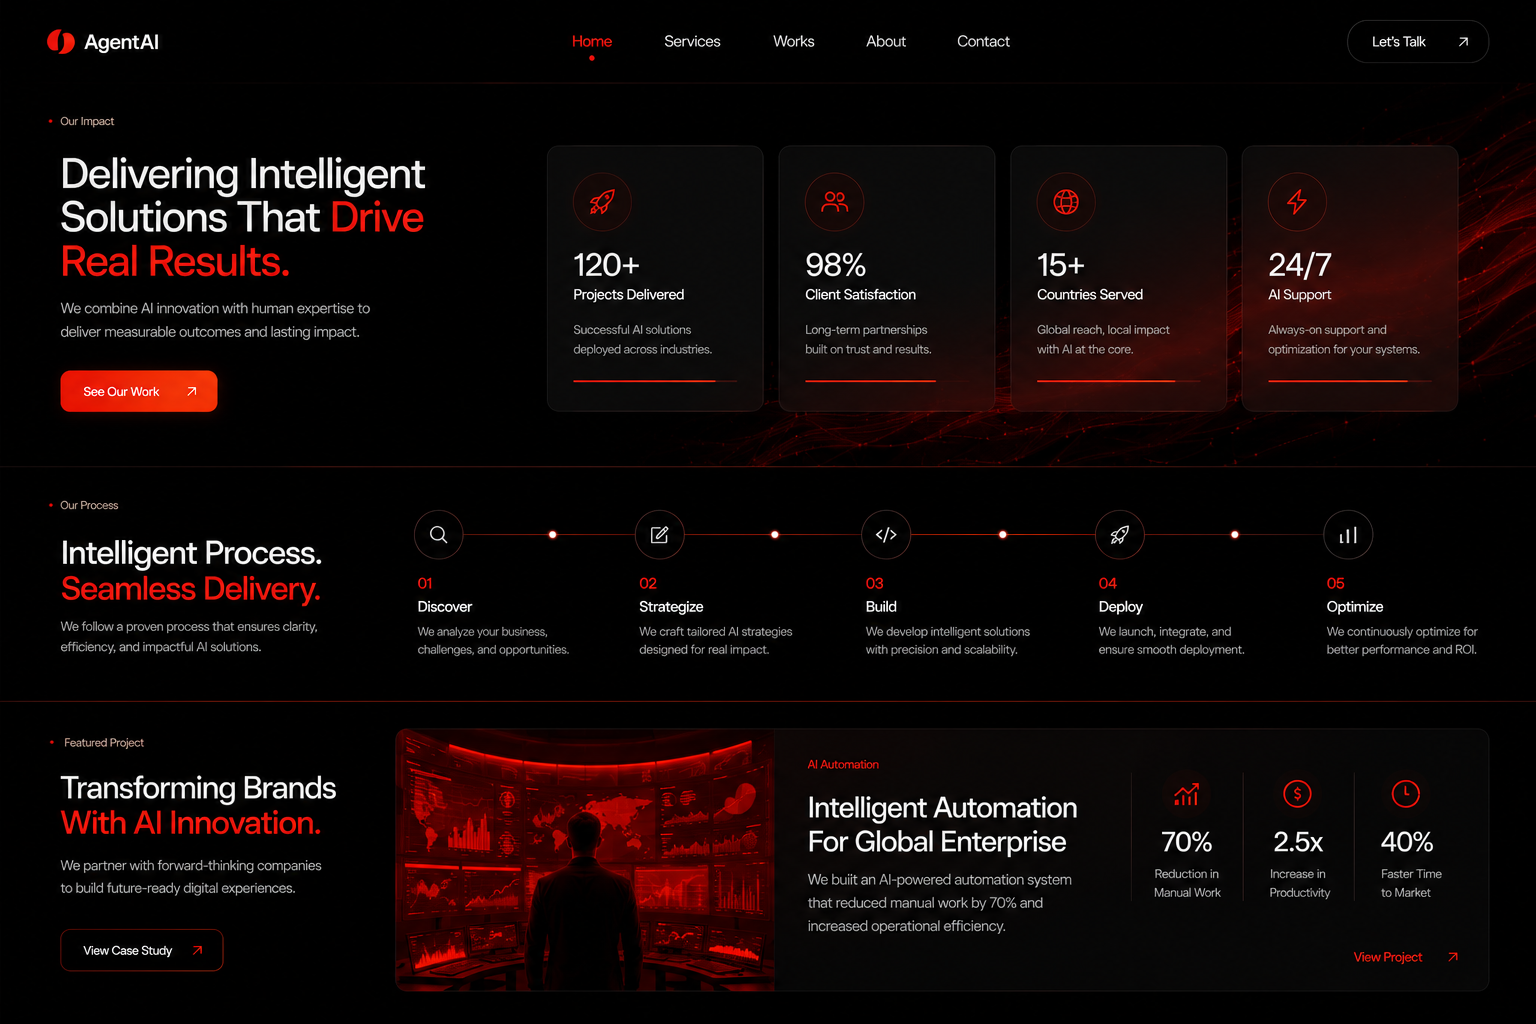The width and height of the screenshot is (1536, 1024).
Task: Click the '15+' statistic value
Action: [1060, 265]
